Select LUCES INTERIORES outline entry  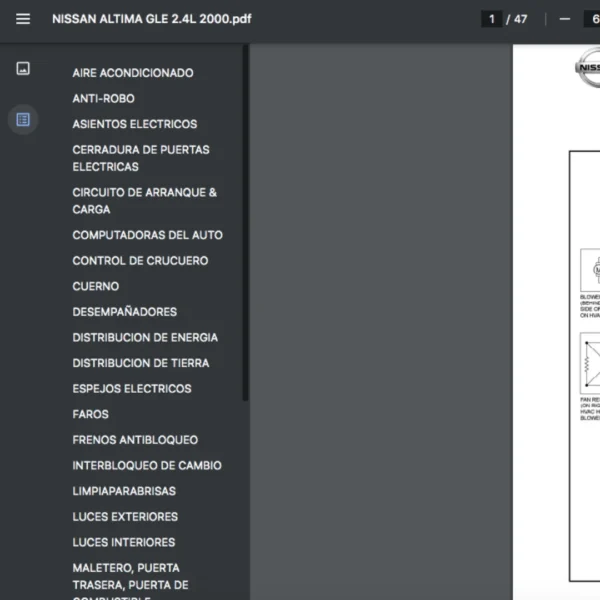tap(124, 543)
